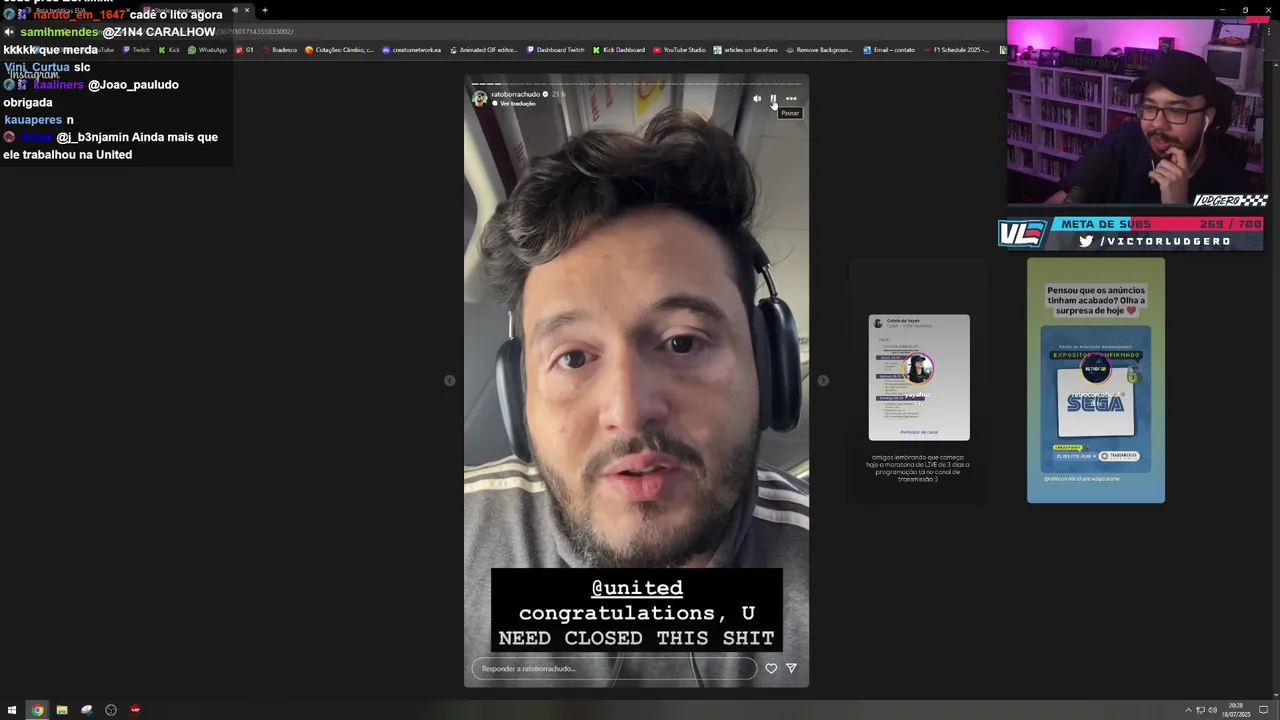Open the Animated GIF editor bookmark

click(x=484, y=50)
